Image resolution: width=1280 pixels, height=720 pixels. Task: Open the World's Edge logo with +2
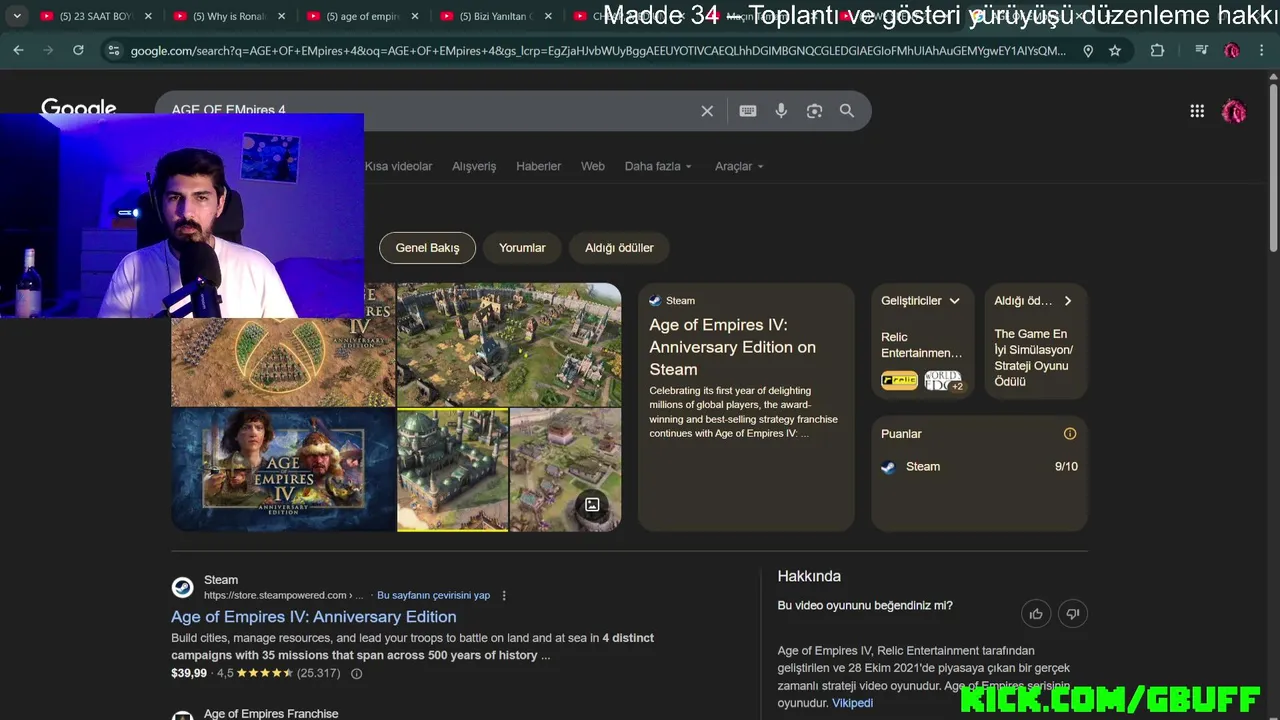[x=943, y=380]
